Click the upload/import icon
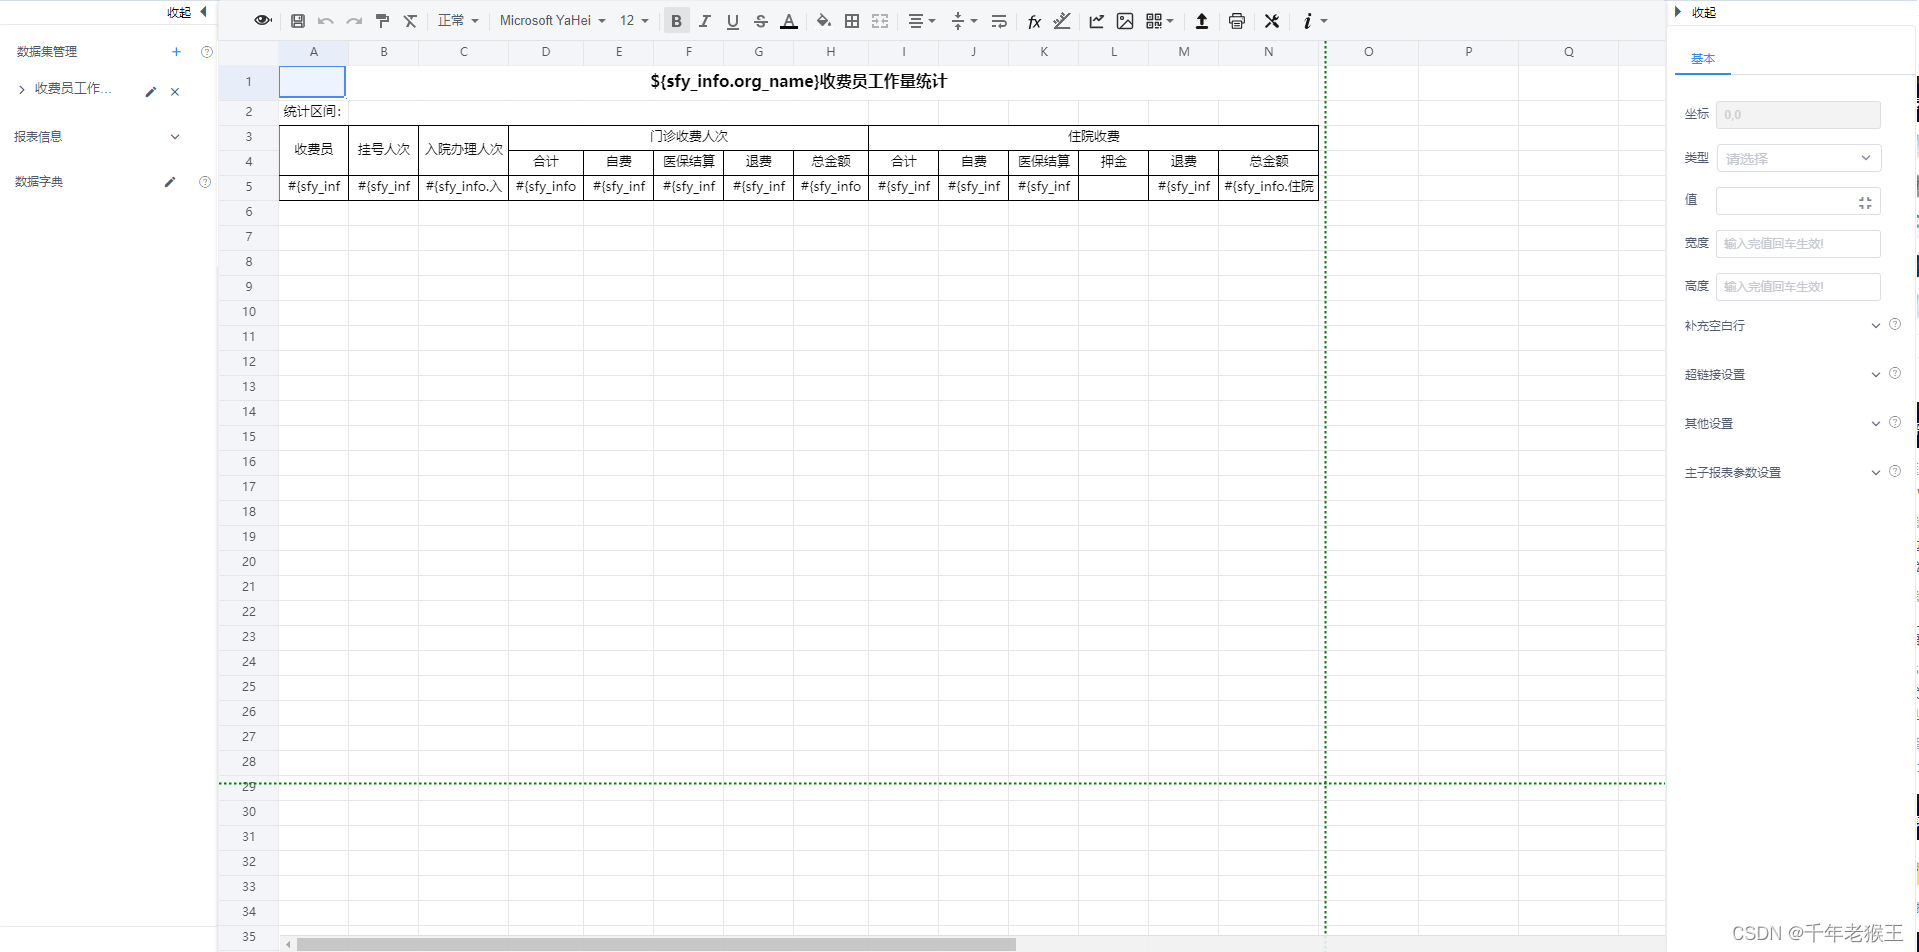This screenshot has width=1919, height=952. [x=1202, y=20]
